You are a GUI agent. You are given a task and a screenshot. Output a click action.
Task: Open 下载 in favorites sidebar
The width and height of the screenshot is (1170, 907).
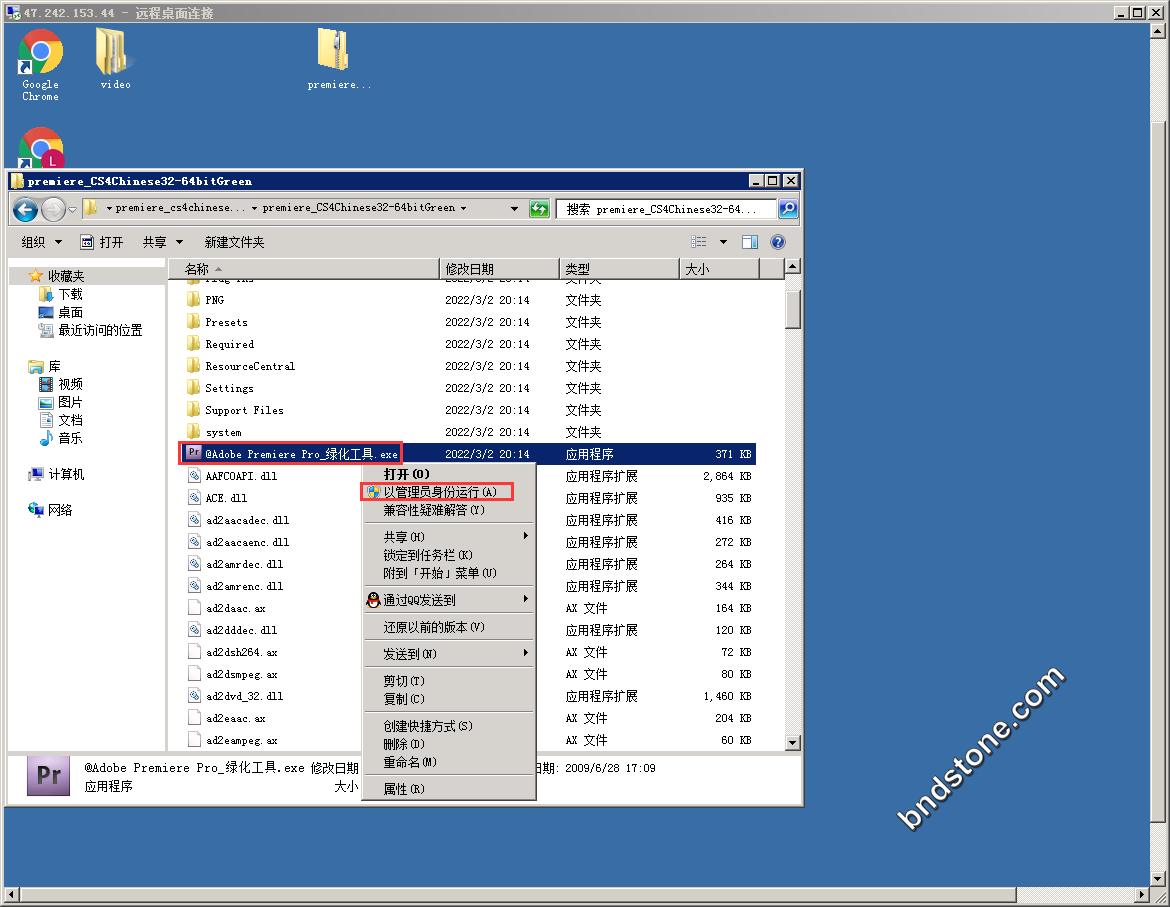click(x=70, y=294)
